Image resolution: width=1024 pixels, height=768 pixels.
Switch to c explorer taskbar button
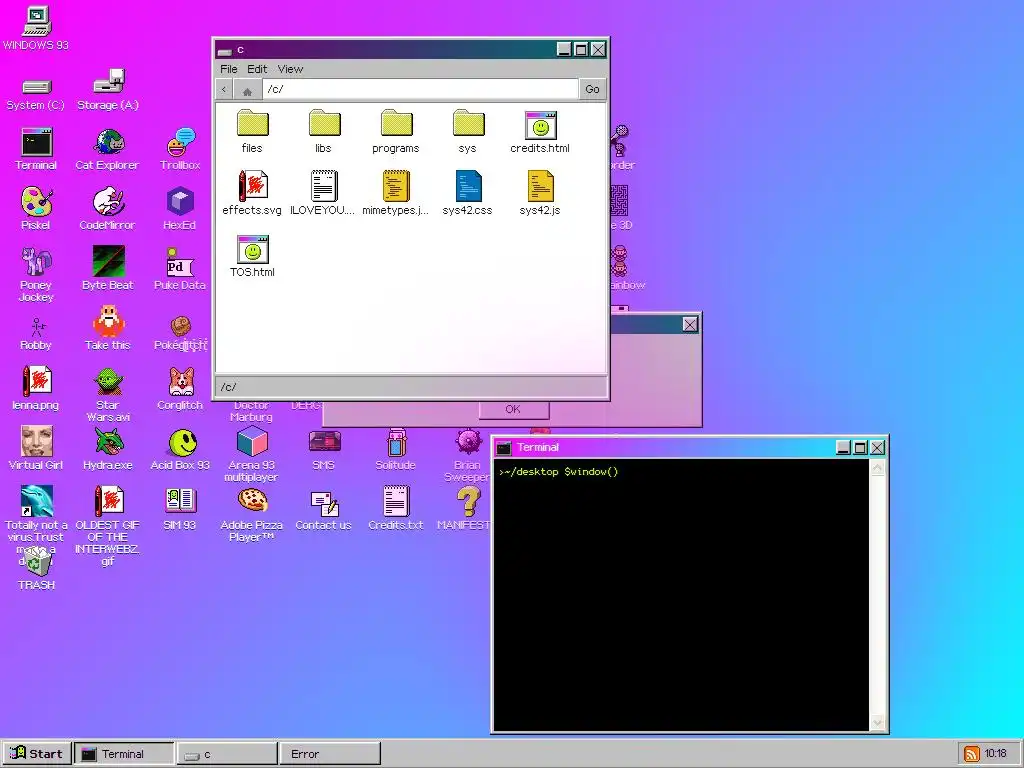227,754
